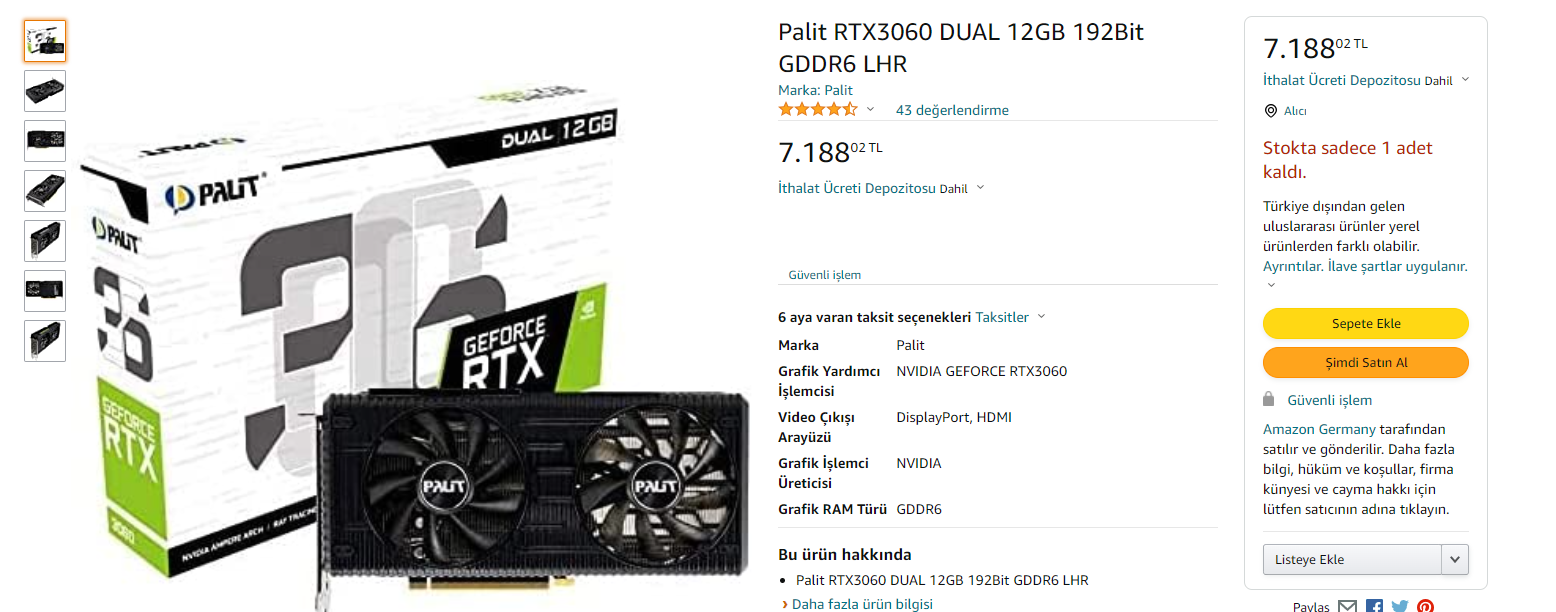This screenshot has width=1556, height=612.
Task: Click the Sepete Ekle button
Action: (x=1366, y=324)
